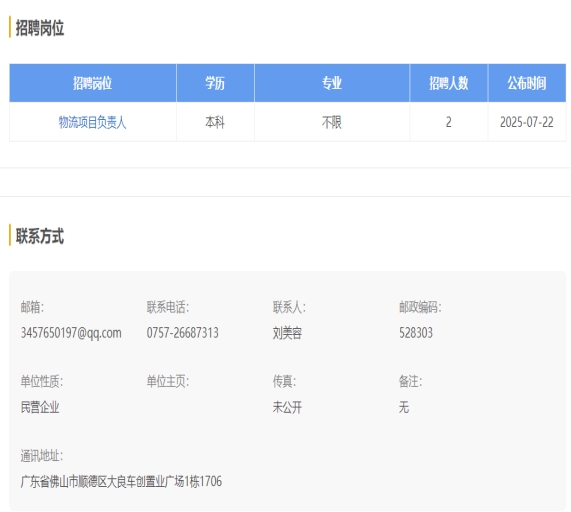Image resolution: width=571 pixels, height=512 pixels.
Task: Click the 未公开 fax value
Action: click(x=287, y=407)
